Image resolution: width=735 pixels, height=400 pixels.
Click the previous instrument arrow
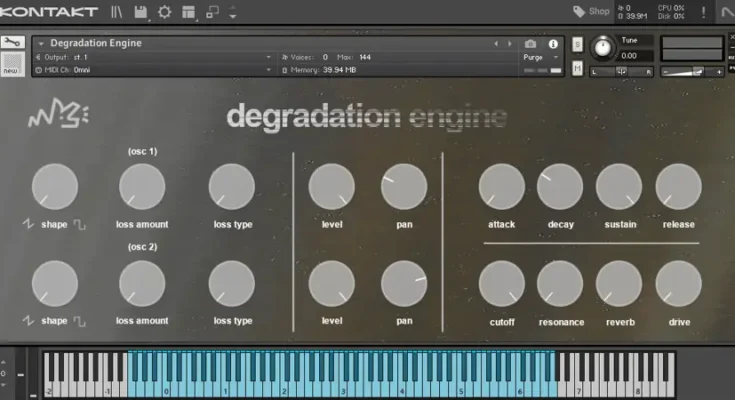497,44
